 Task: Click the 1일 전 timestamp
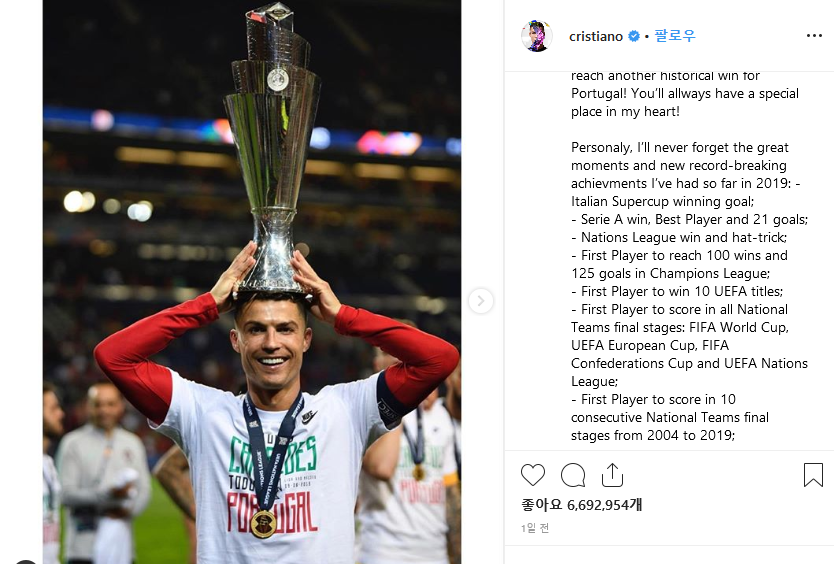coord(535,528)
